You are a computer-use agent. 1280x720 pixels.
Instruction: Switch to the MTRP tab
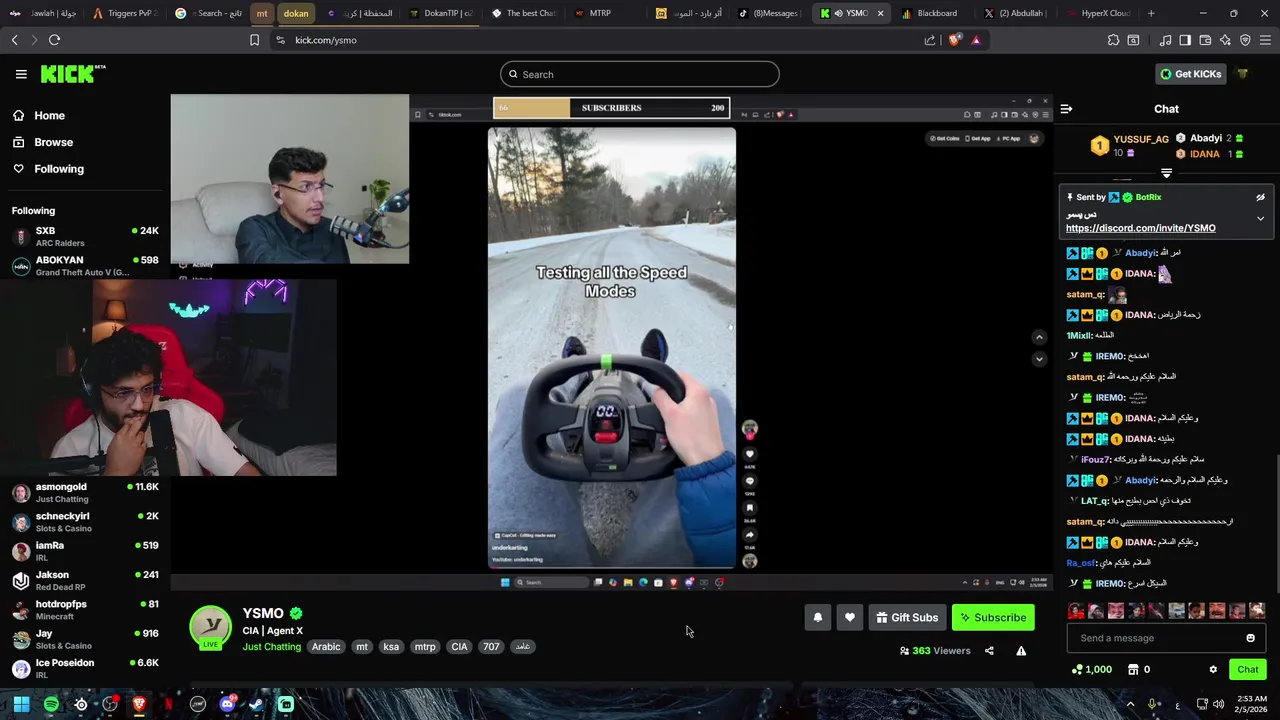click(598, 13)
